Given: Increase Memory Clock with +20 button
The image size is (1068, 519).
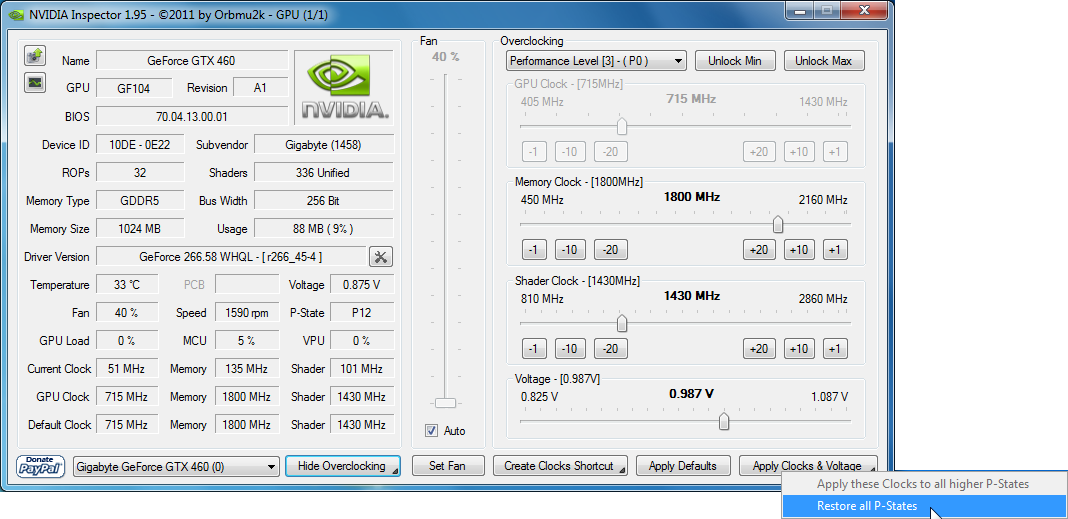Looking at the screenshot, I should 759,250.
